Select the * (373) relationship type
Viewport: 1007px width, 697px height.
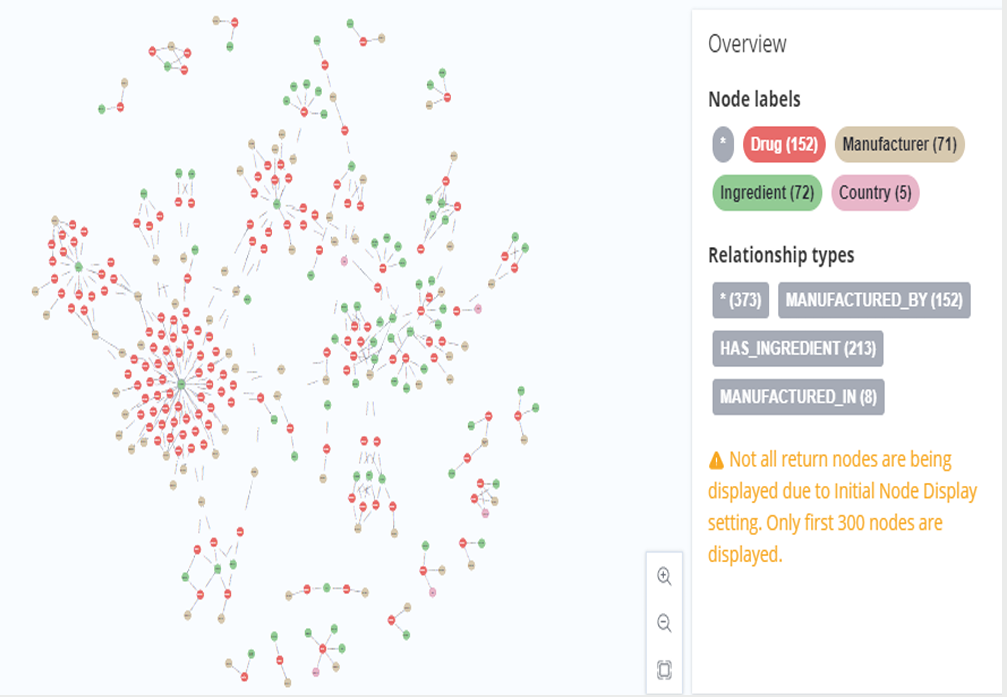[x=741, y=299]
